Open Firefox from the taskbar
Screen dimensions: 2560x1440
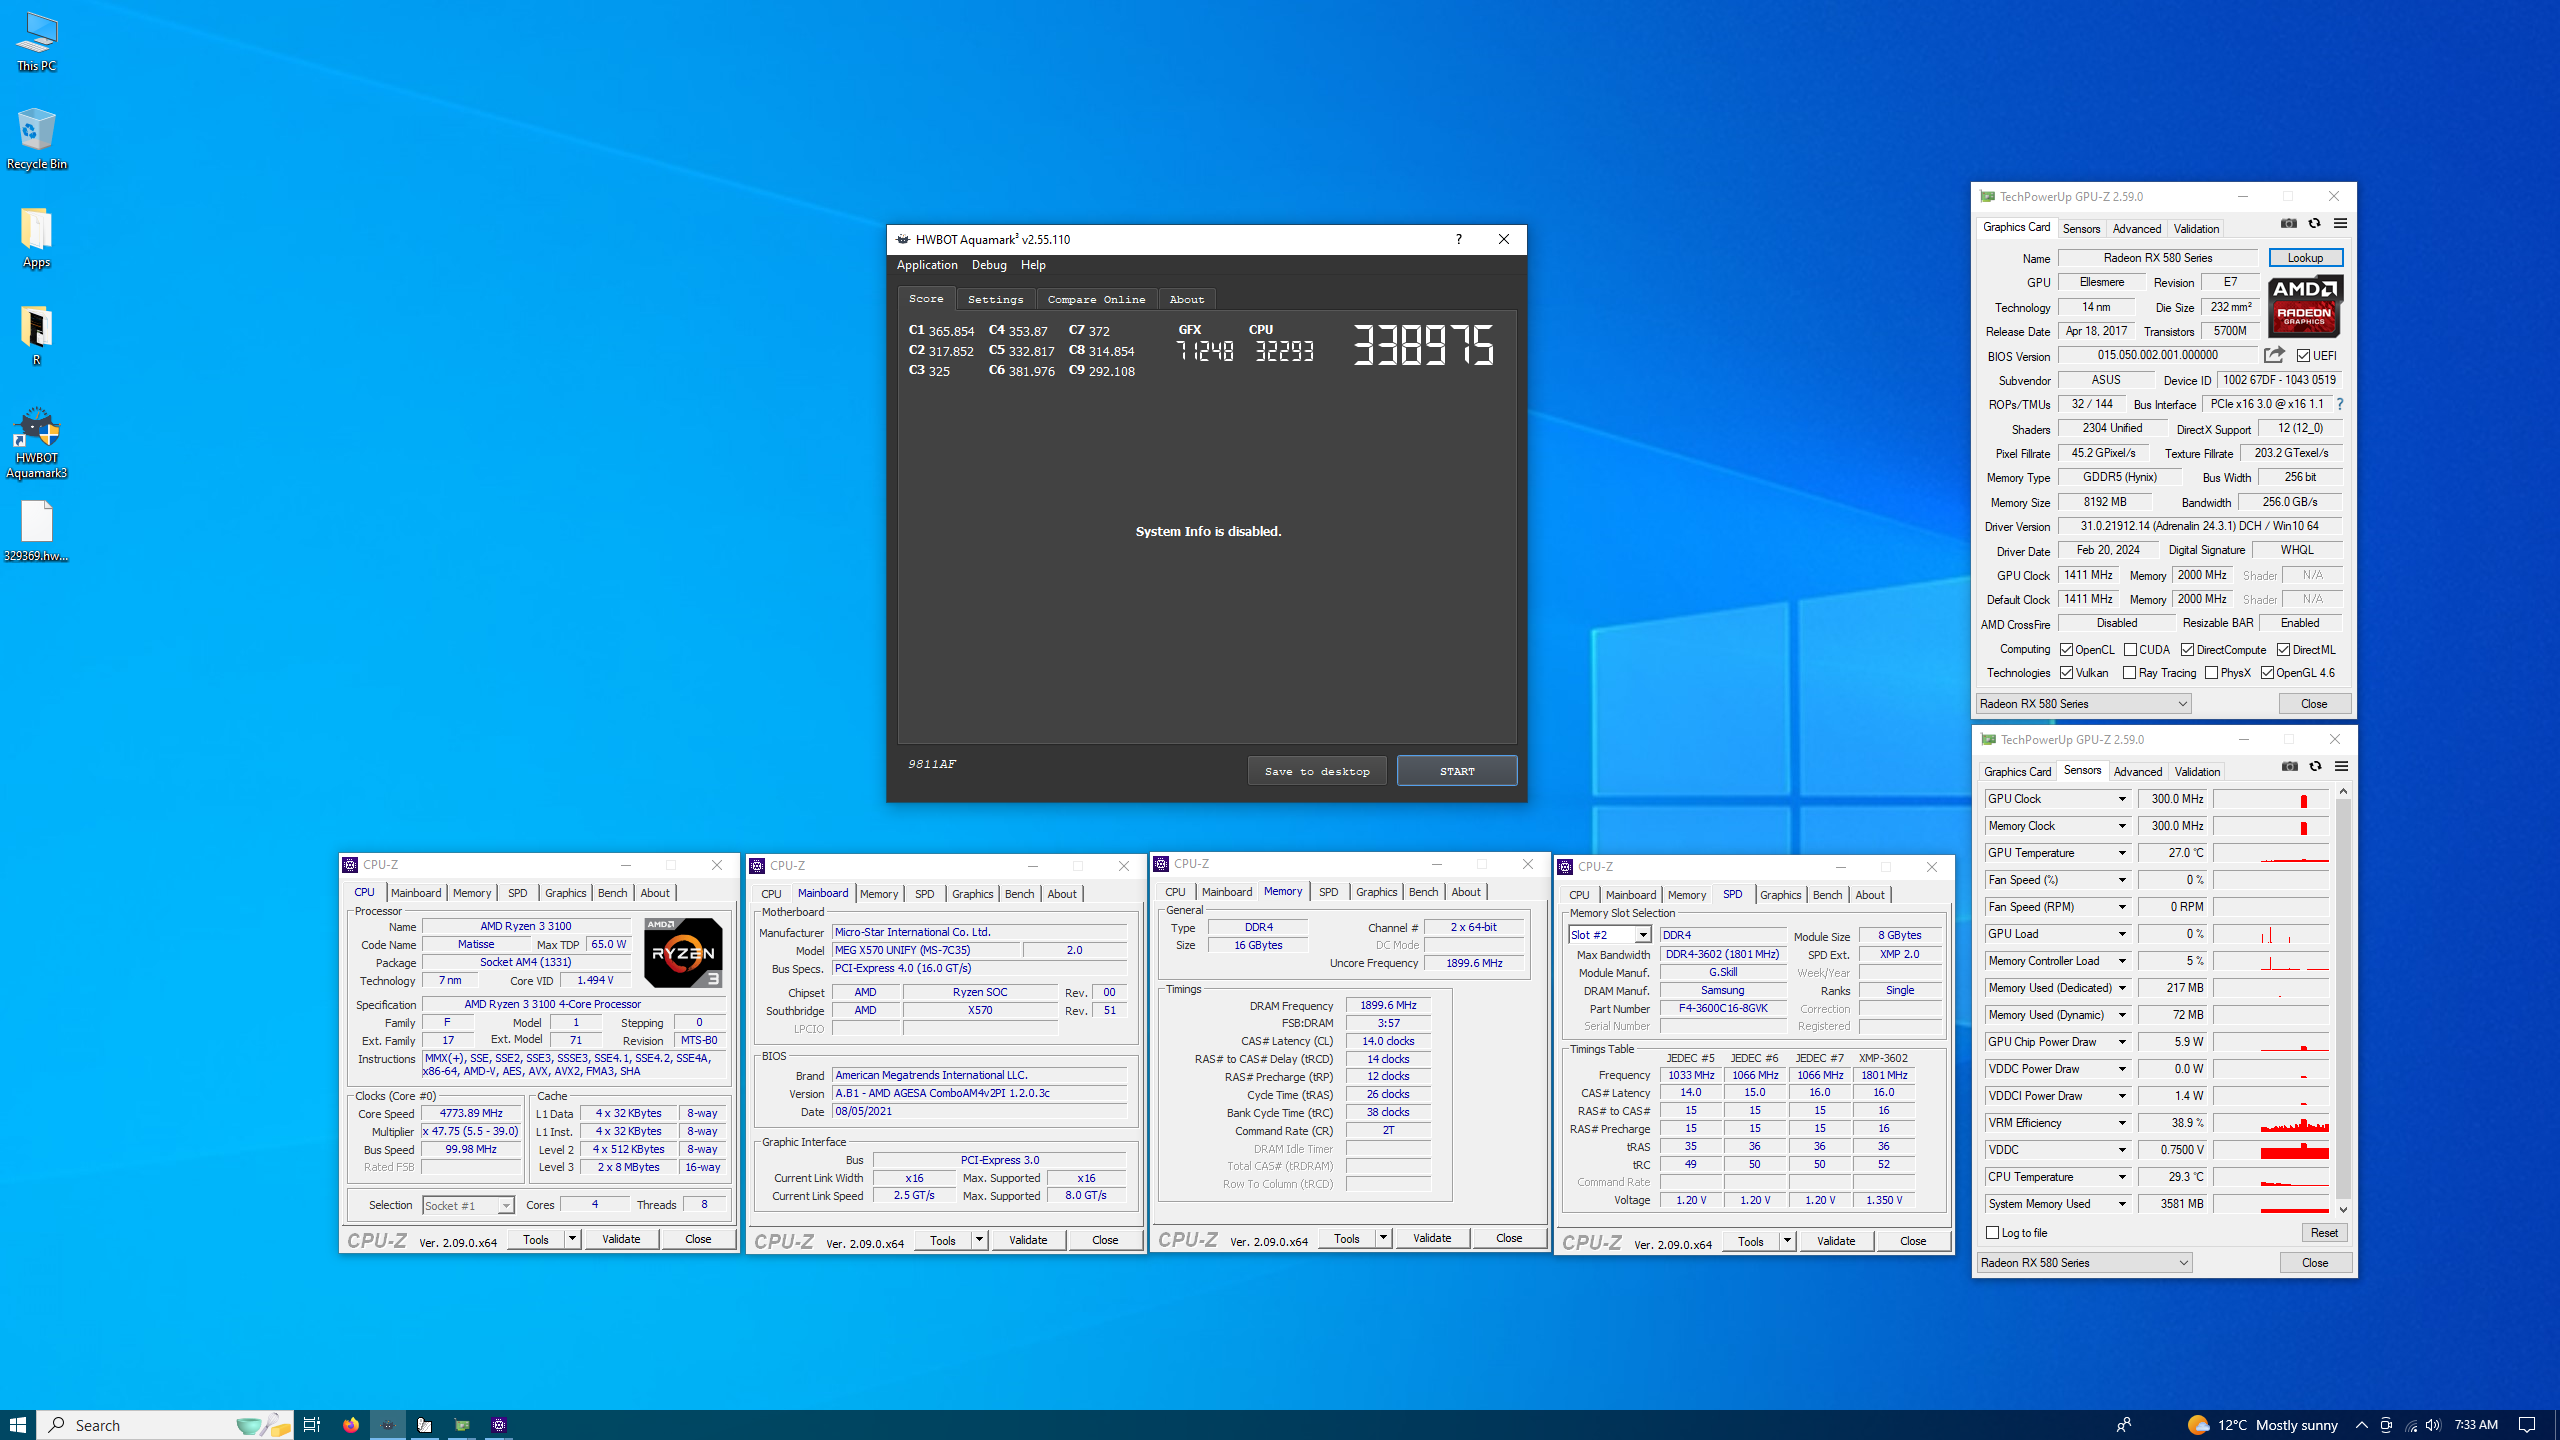pos(350,1425)
